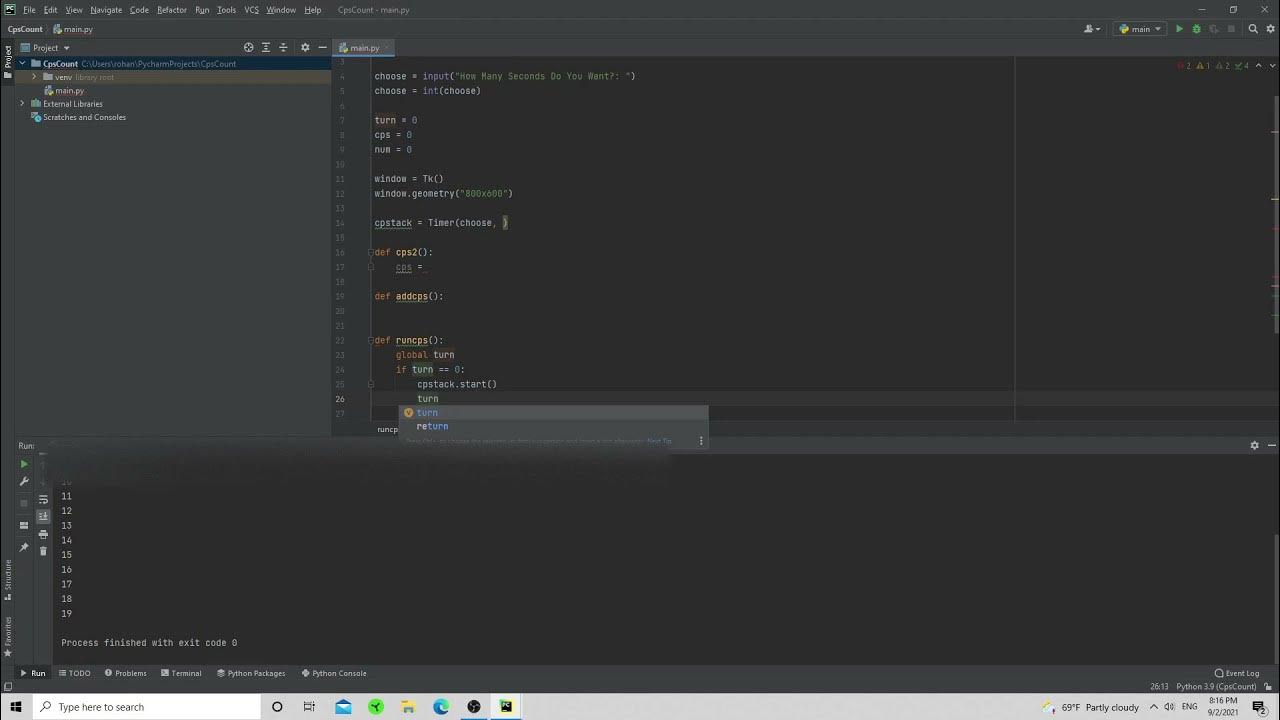The height and width of the screenshot is (720, 1280).
Task: Click the Windows search box
Action: tap(146, 707)
